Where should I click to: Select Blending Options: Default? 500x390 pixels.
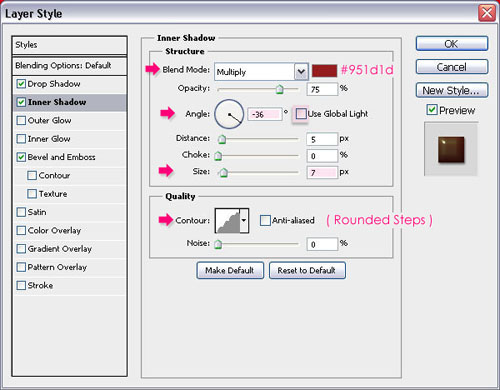point(70,66)
